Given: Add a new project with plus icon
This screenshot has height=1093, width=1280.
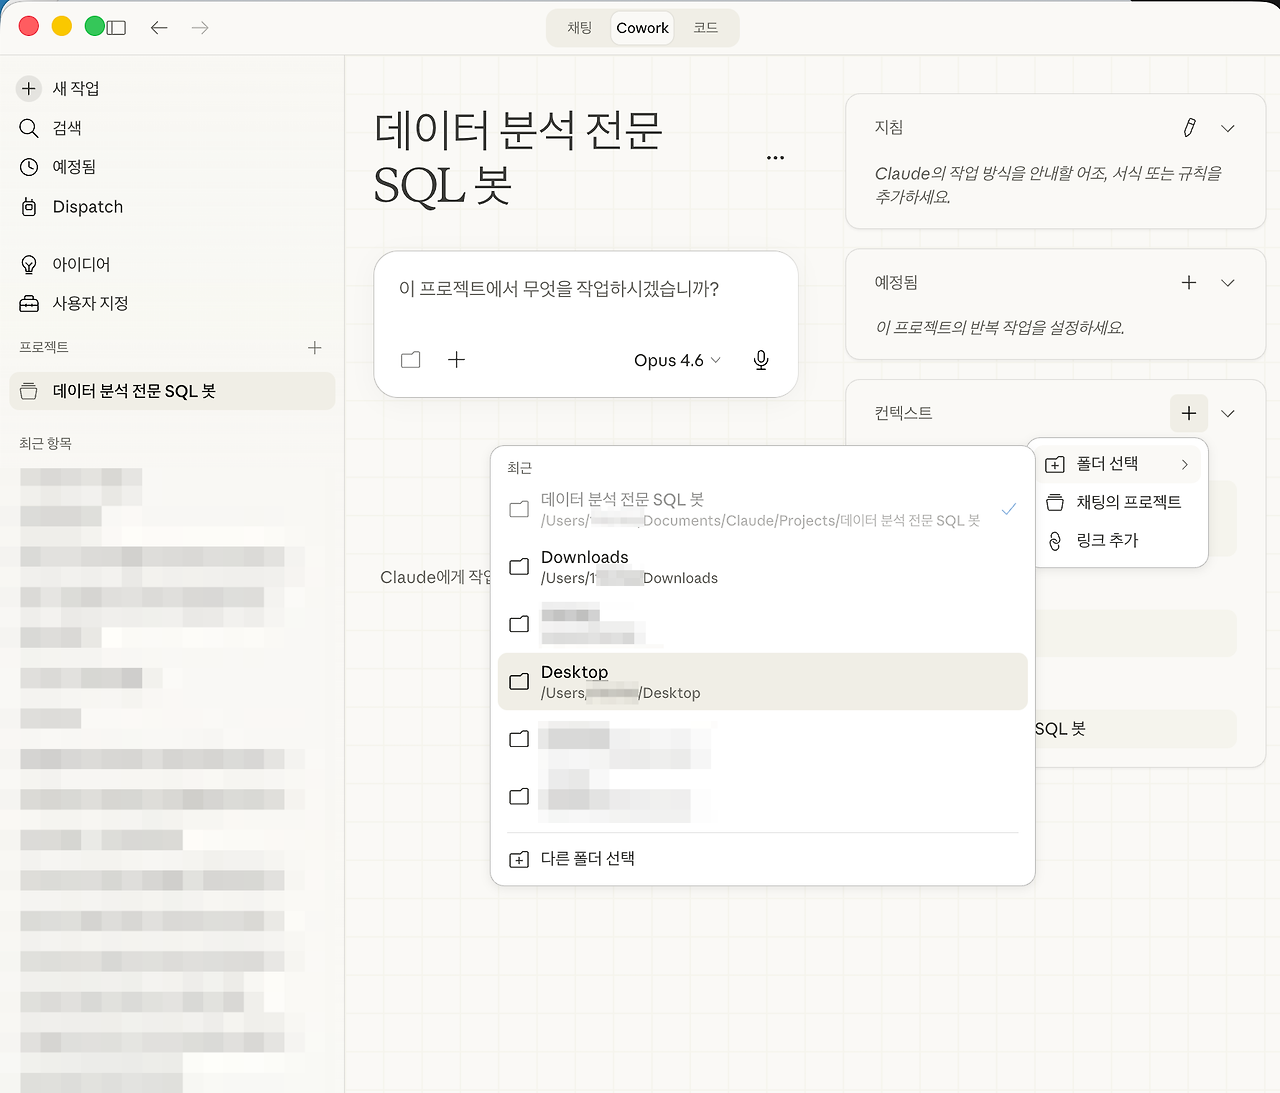Looking at the screenshot, I should tap(315, 347).
